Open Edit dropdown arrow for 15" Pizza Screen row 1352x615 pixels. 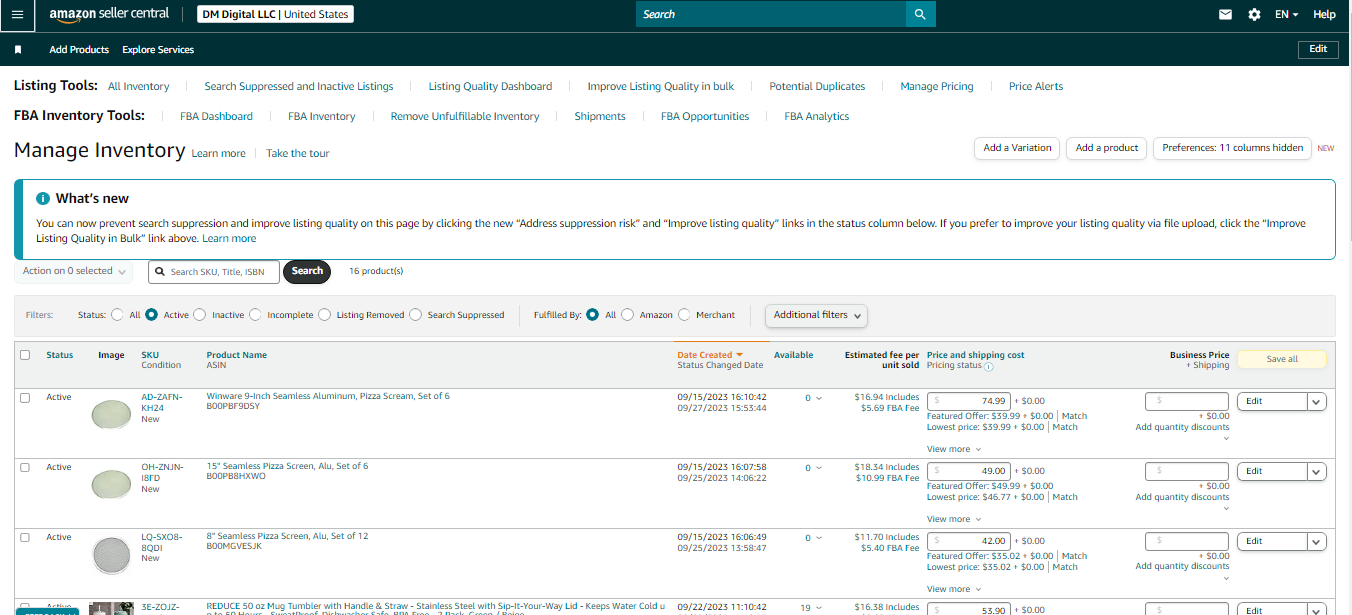1317,471
